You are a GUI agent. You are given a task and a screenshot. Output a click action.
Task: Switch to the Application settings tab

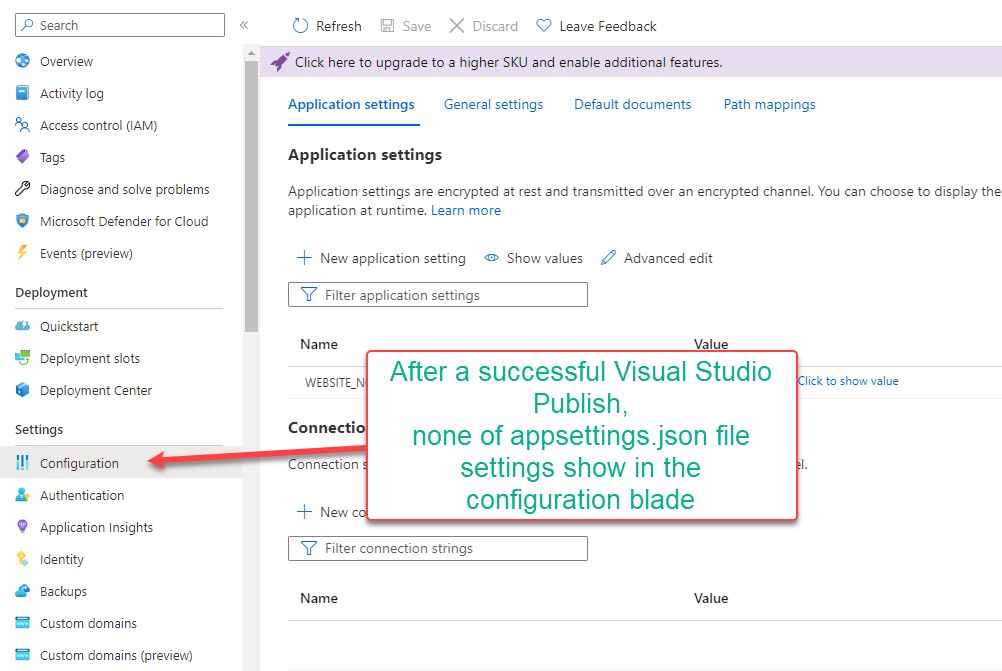[x=351, y=104]
